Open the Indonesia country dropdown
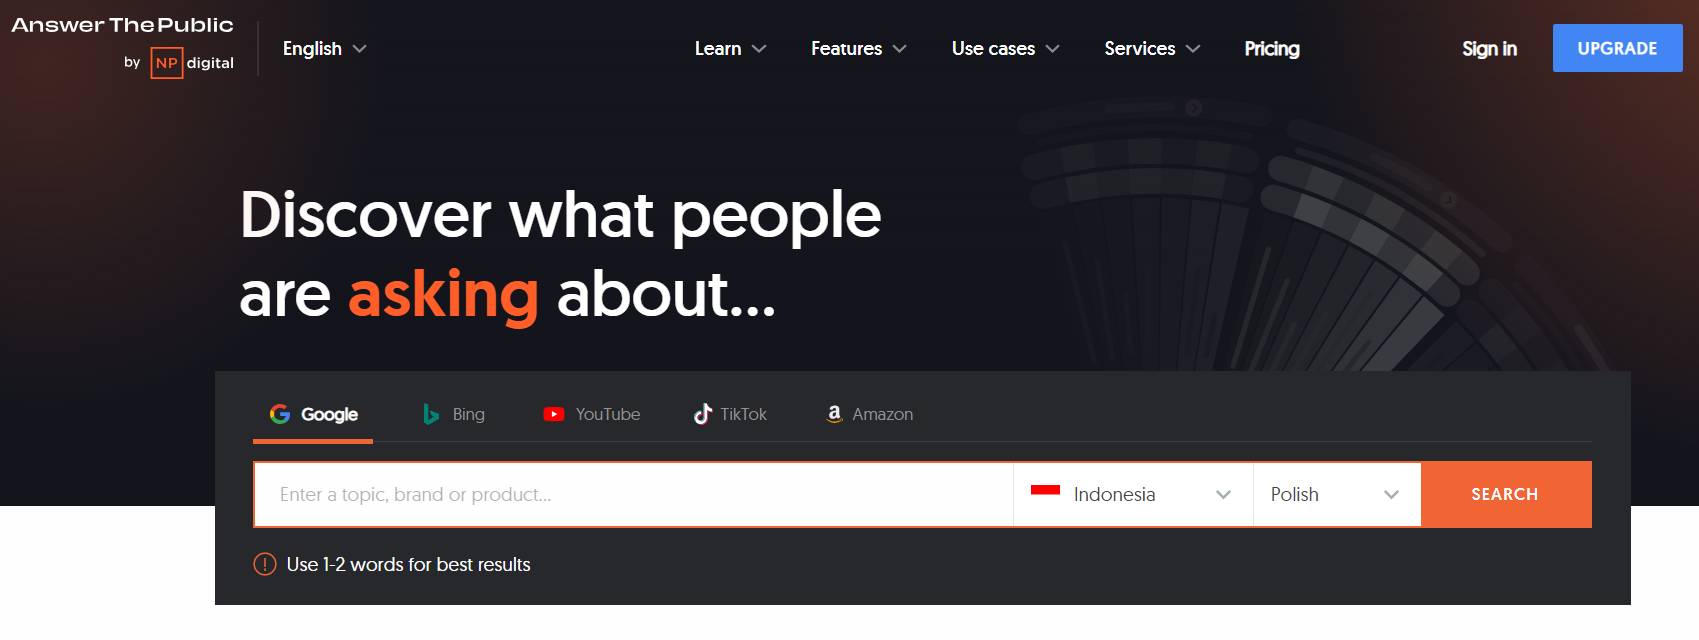Image resolution: width=1699 pixels, height=640 pixels. pos(1133,494)
